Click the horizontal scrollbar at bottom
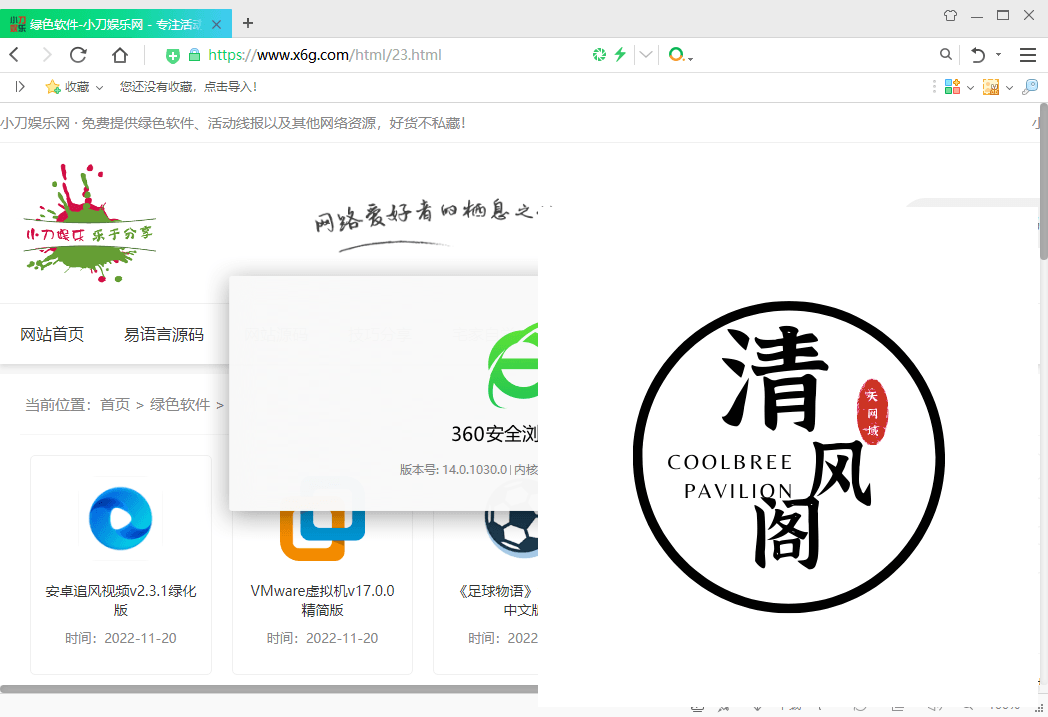Image resolution: width=1048 pixels, height=717 pixels. 269,689
